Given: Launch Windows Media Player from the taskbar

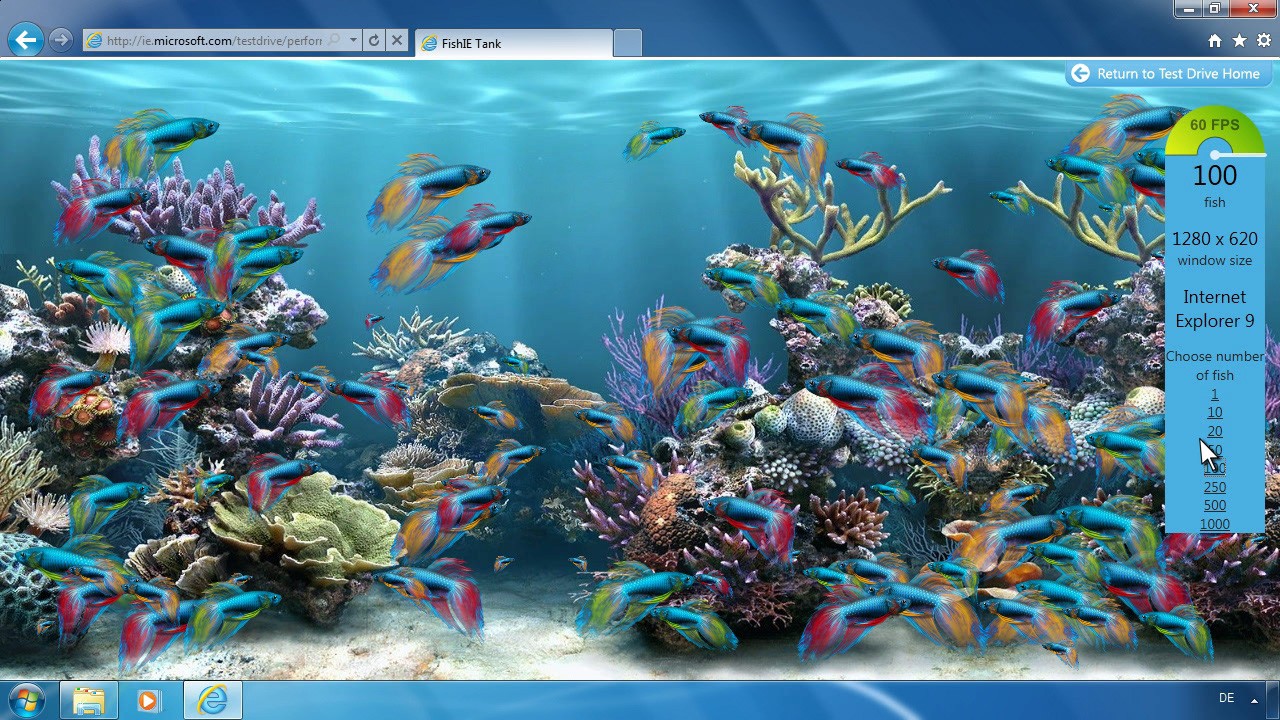Looking at the screenshot, I should [150, 701].
